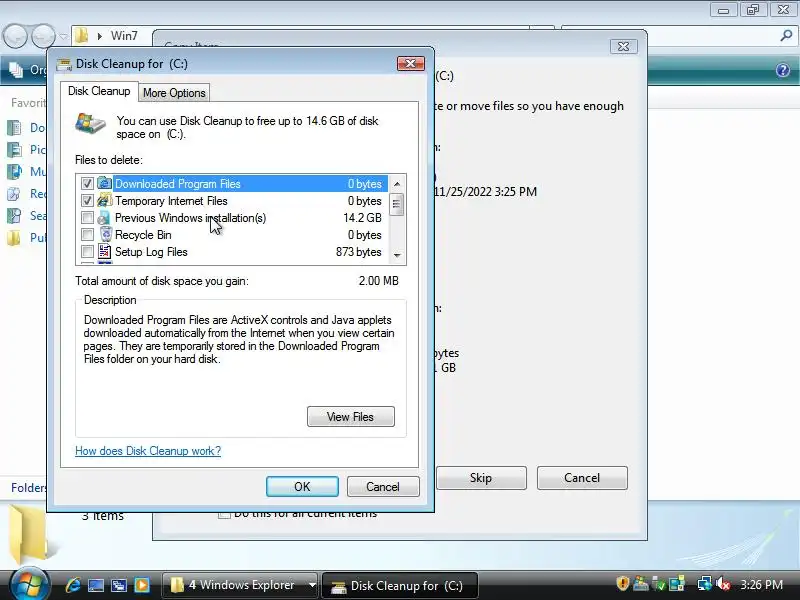Screen dimensions: 800x600
Task: Close the background copy dialog
Action: [623, 46]
